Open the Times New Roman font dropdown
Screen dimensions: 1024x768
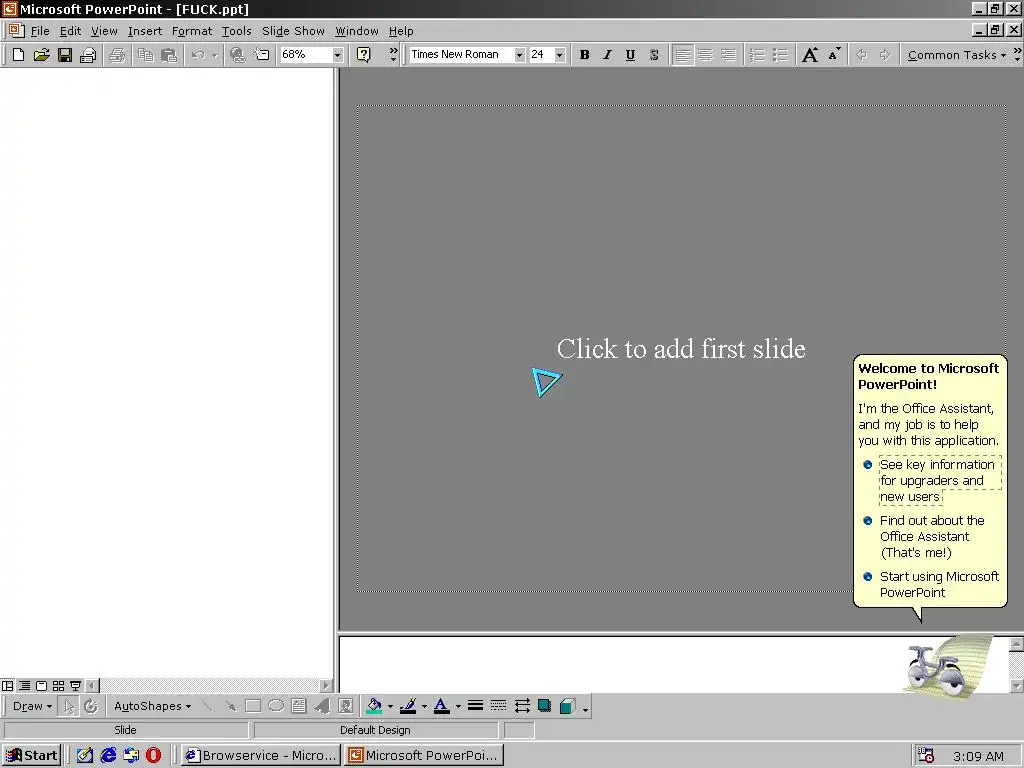tap(519, 55)
